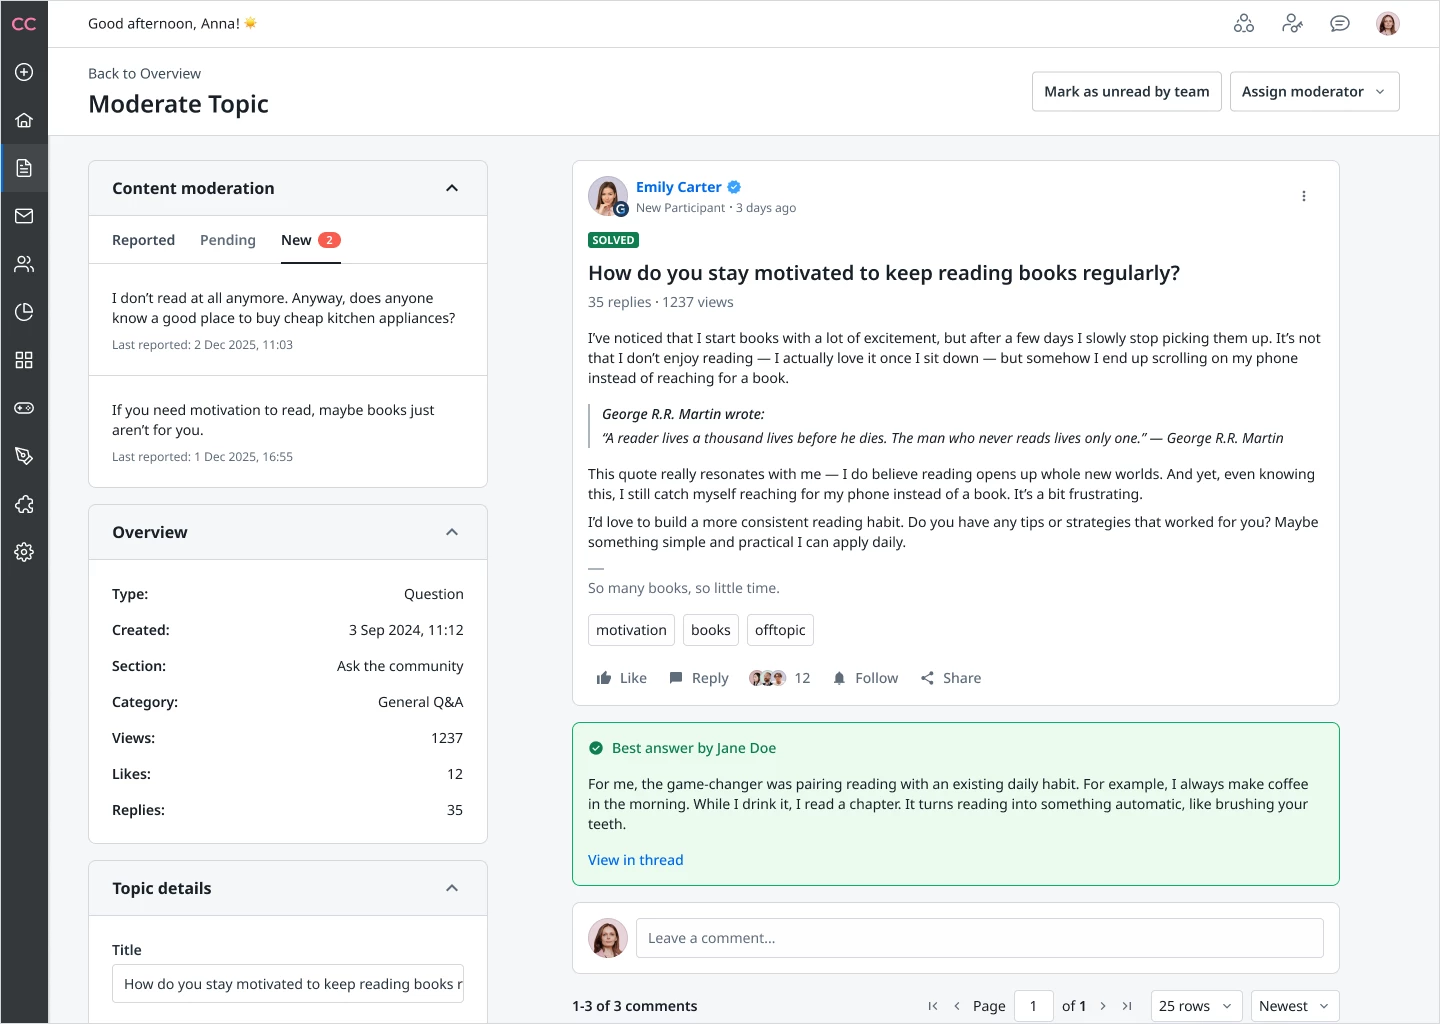Click Mark as unread by team

(1126, 92)
